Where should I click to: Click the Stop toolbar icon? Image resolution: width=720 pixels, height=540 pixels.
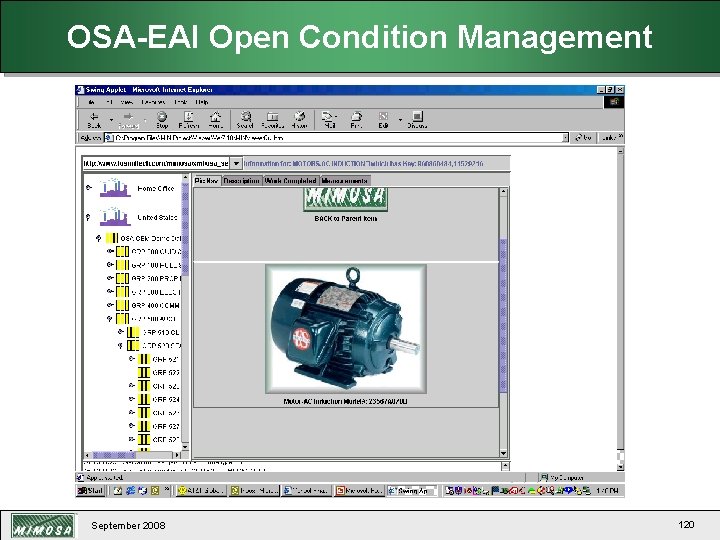162,120
